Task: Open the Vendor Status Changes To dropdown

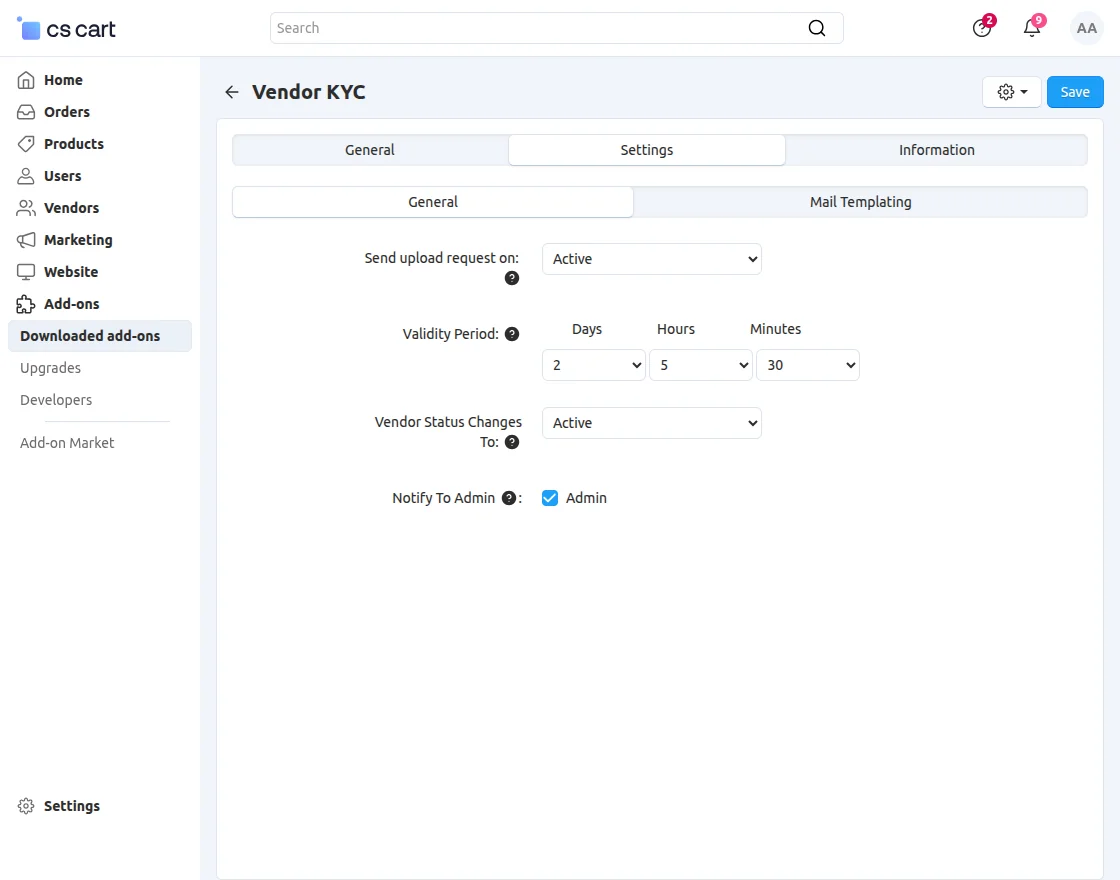Action: pos(651,422)
